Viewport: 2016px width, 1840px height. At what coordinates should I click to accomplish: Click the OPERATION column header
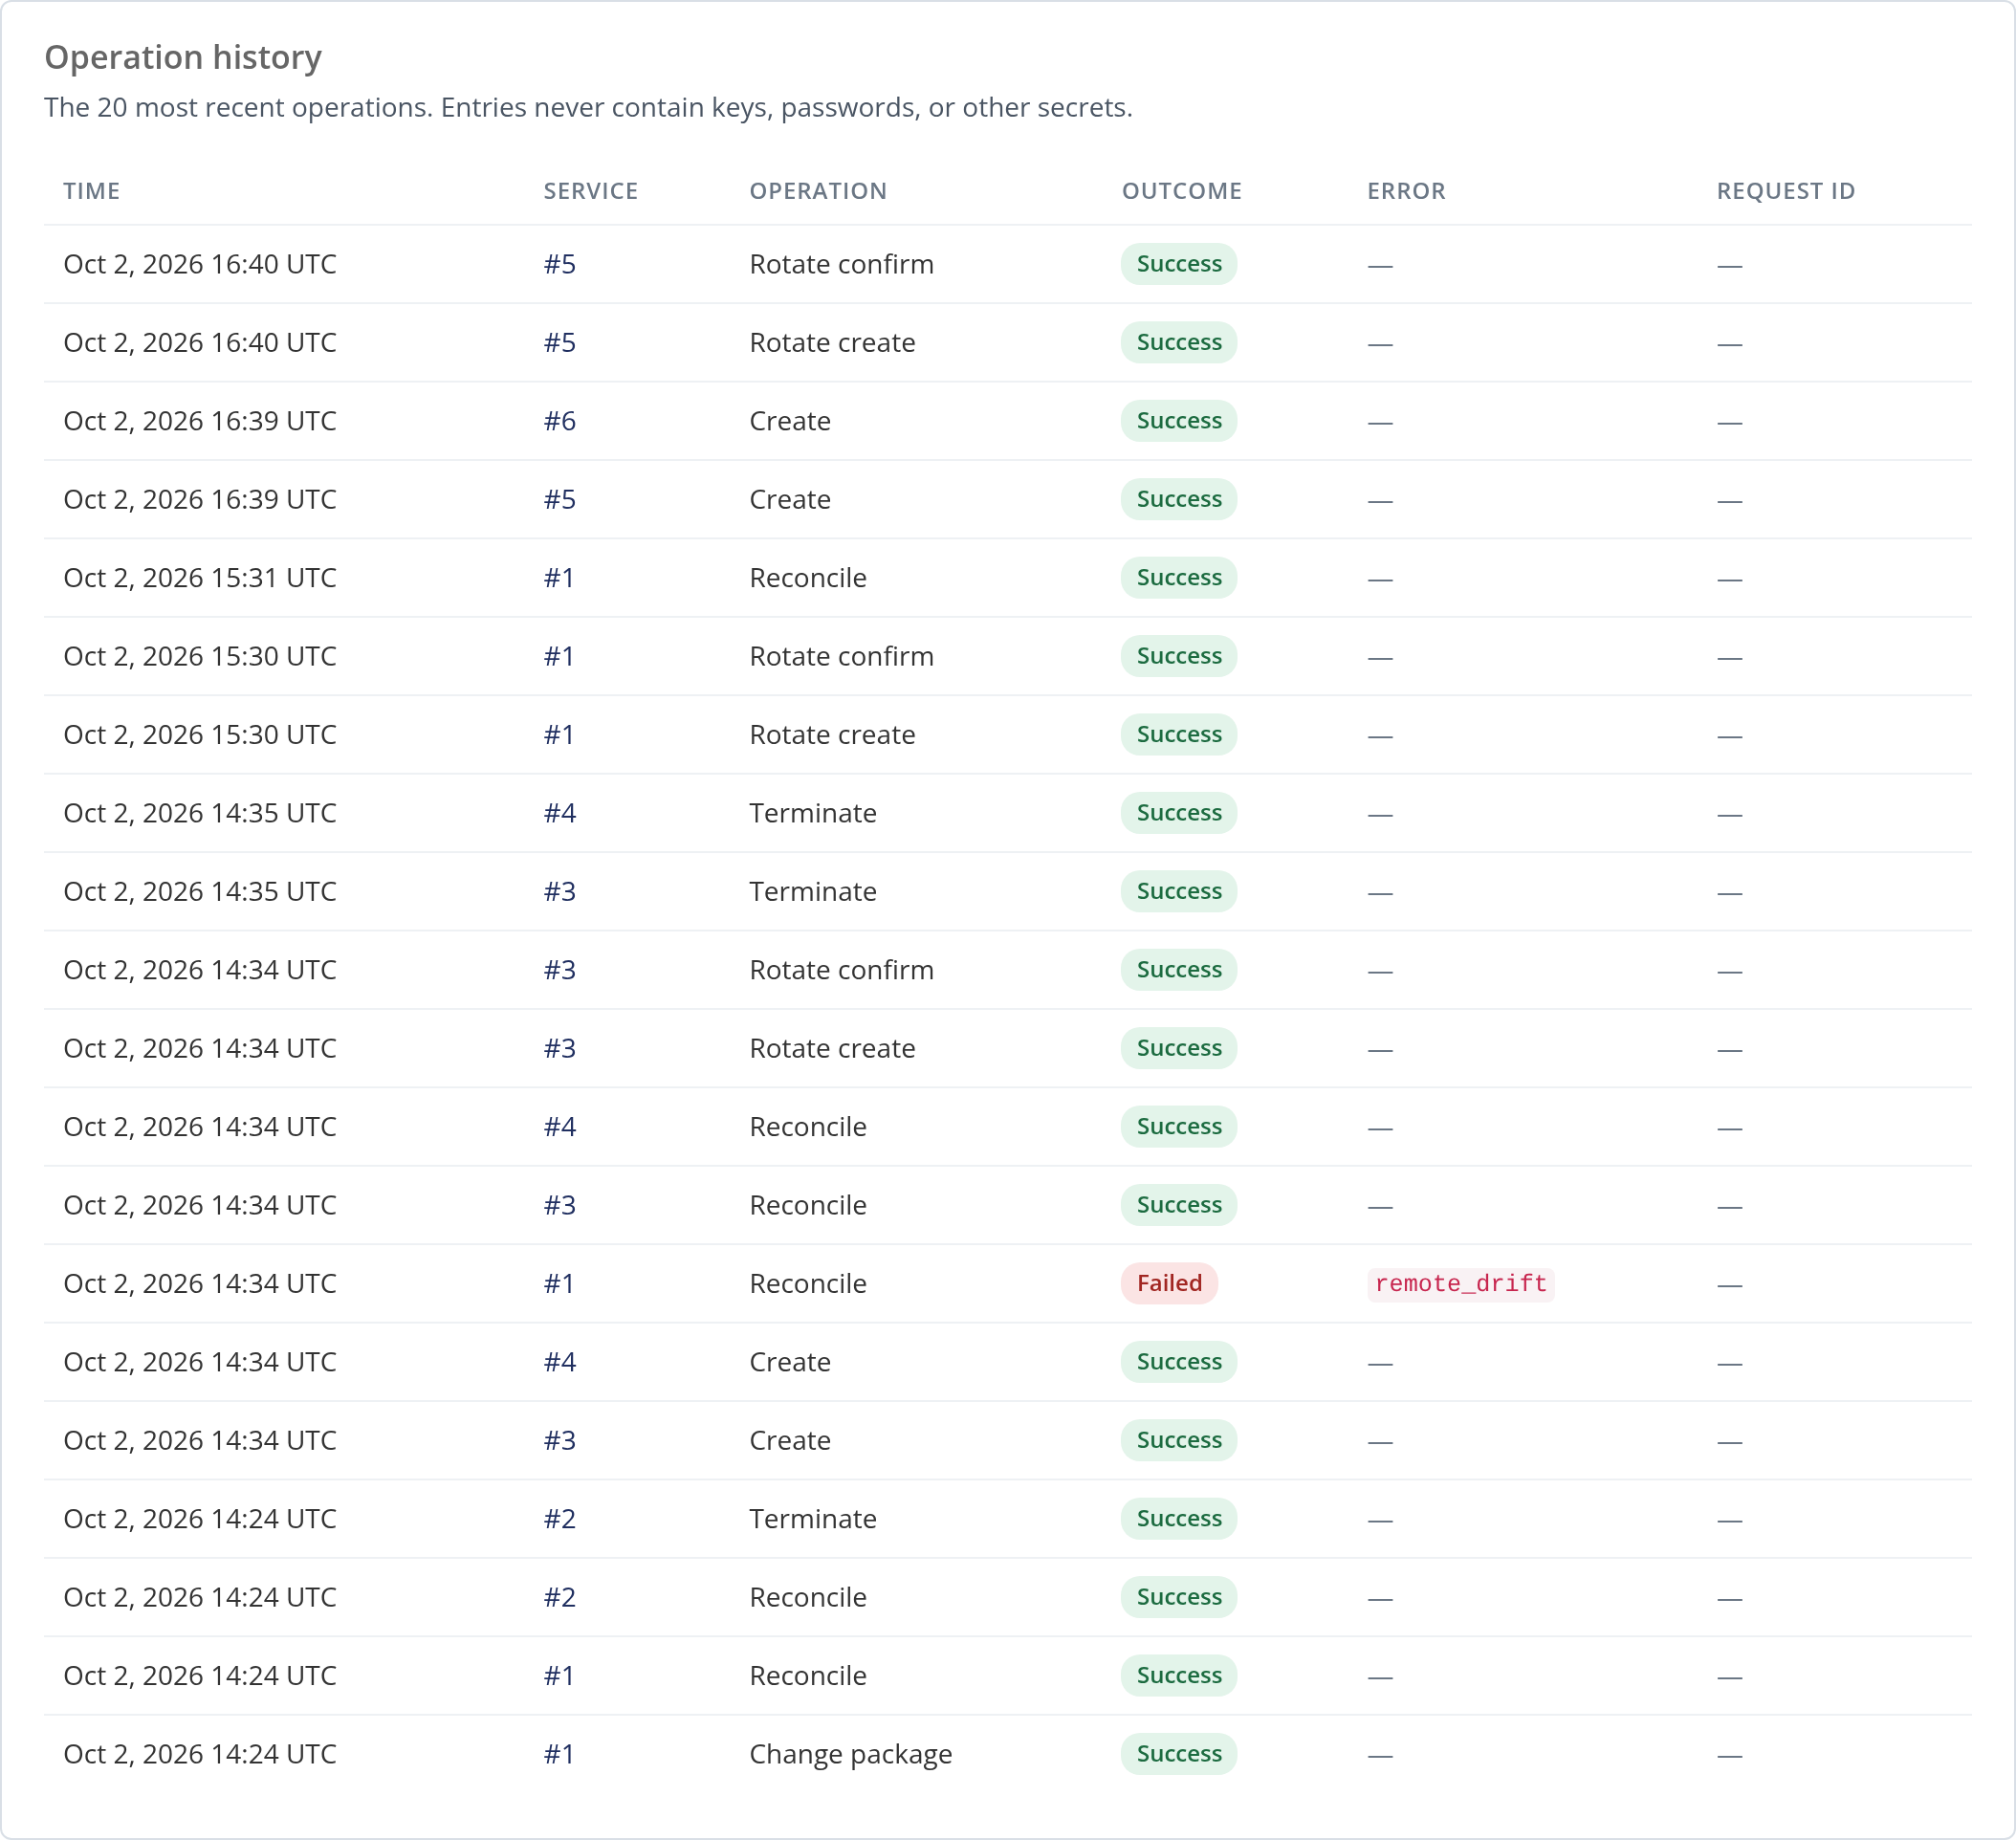pyautogui.click(x=818, y=191)
